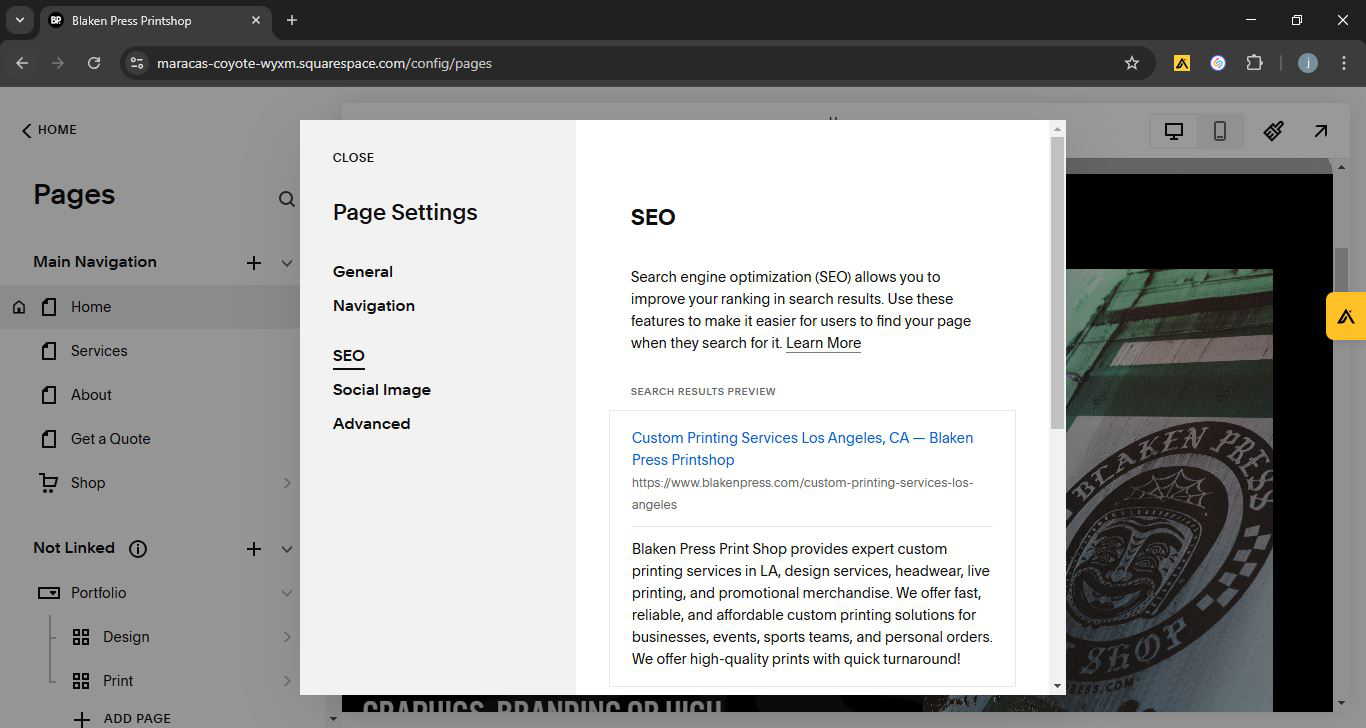Expand preview with the arrow icon
This screenshot has width=1366, height=728.
pos(1321,131)
